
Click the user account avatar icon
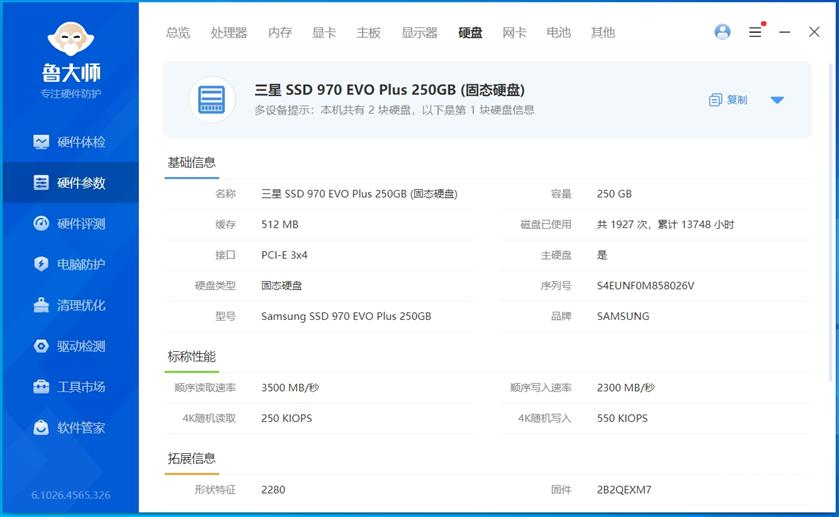coord(722,32)
